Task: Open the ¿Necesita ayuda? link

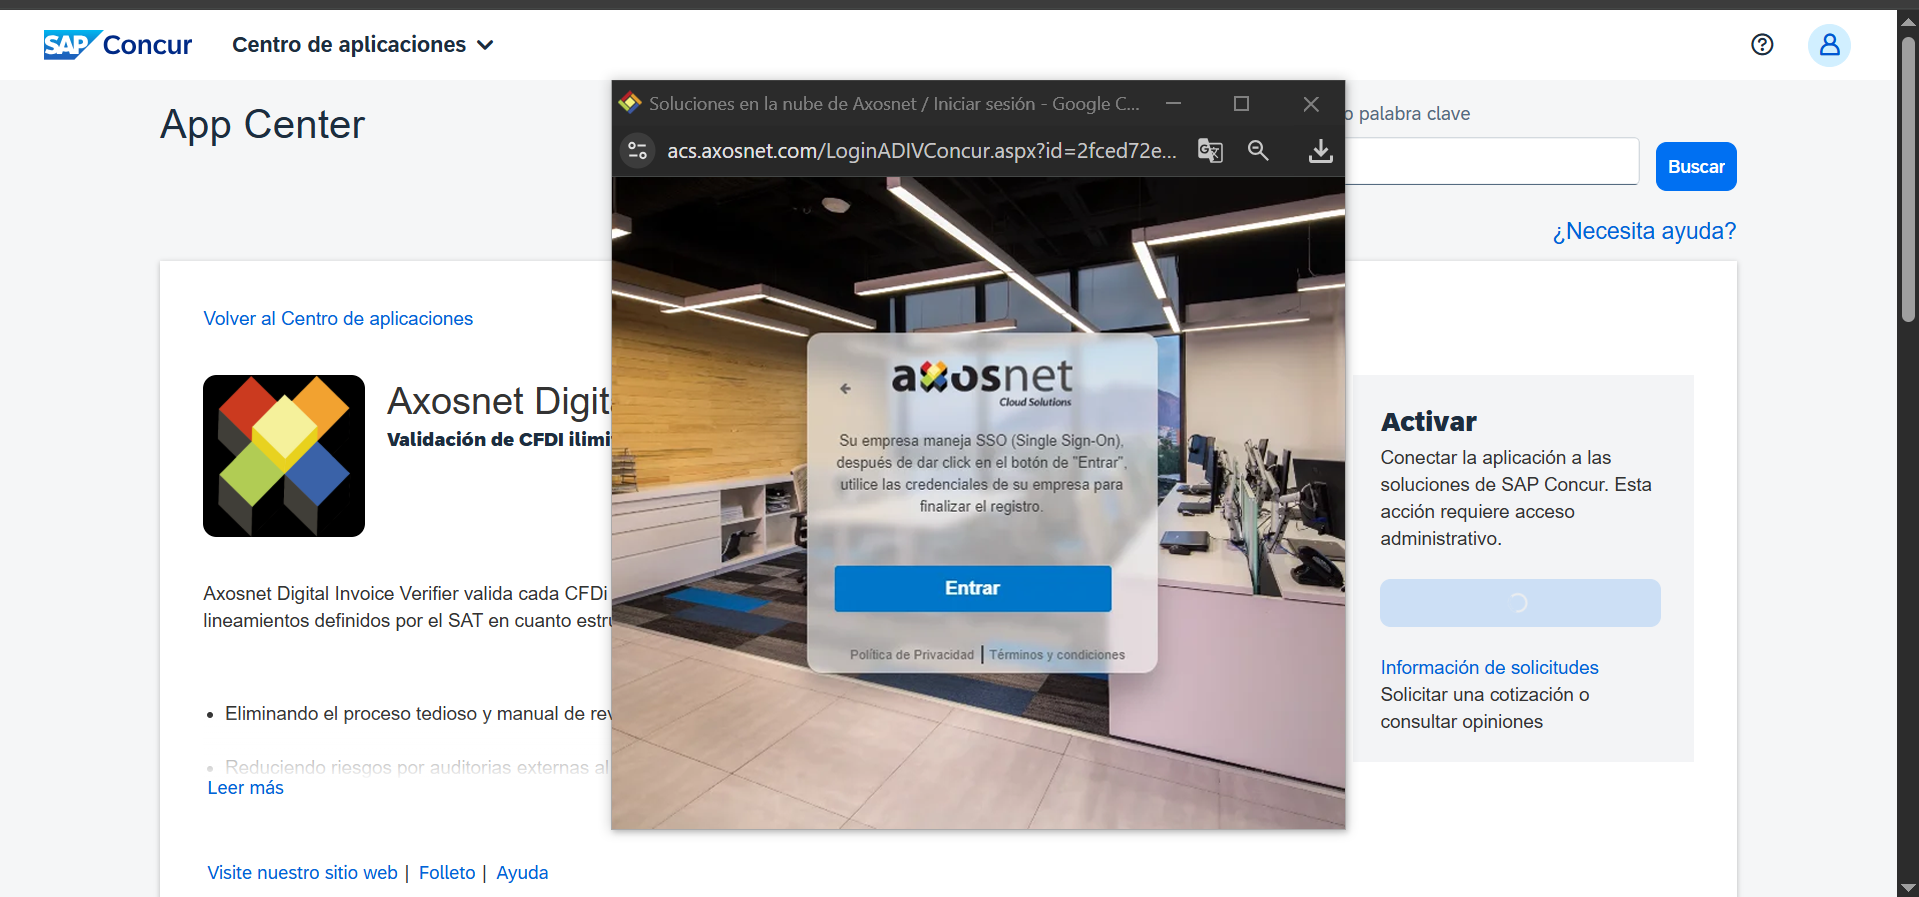Action: pyautogui.click(x=1643, y=231)
